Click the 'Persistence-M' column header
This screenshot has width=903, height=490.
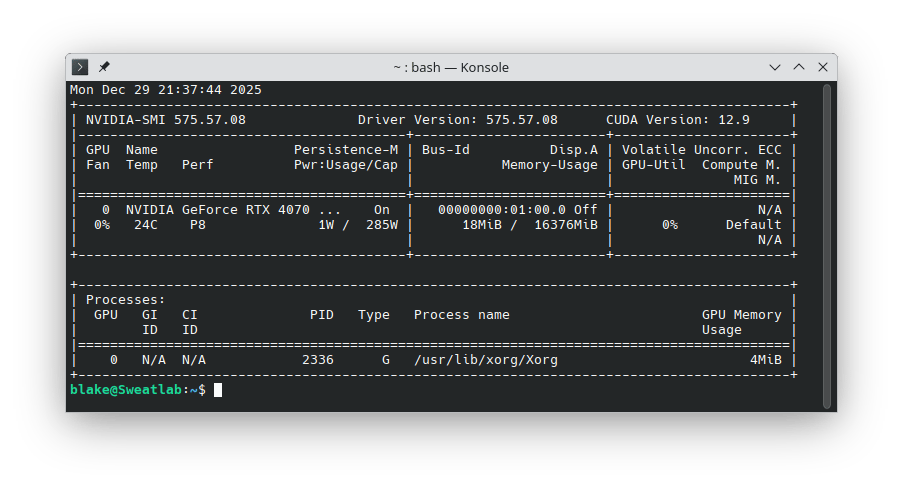[346, 150]
